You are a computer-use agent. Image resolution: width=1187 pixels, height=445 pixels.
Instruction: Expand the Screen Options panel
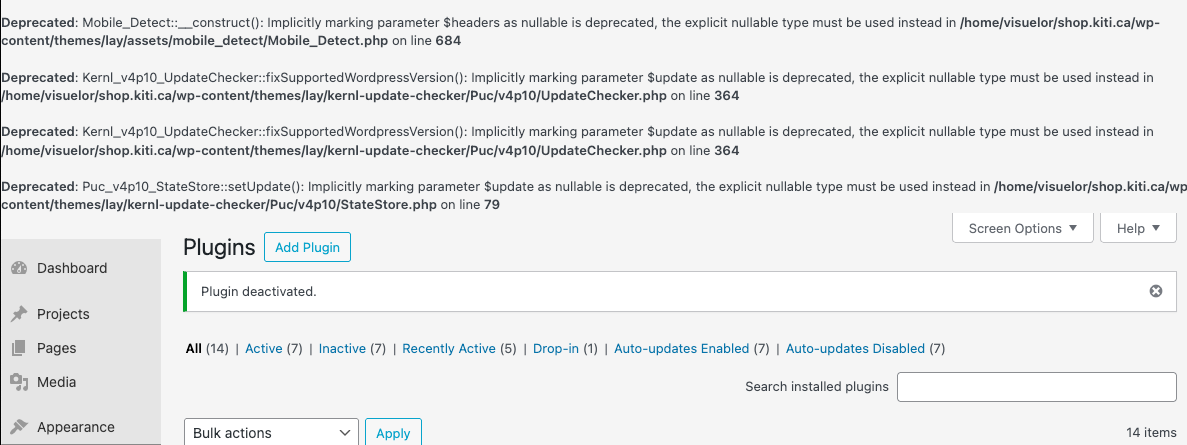(1022, 228)
